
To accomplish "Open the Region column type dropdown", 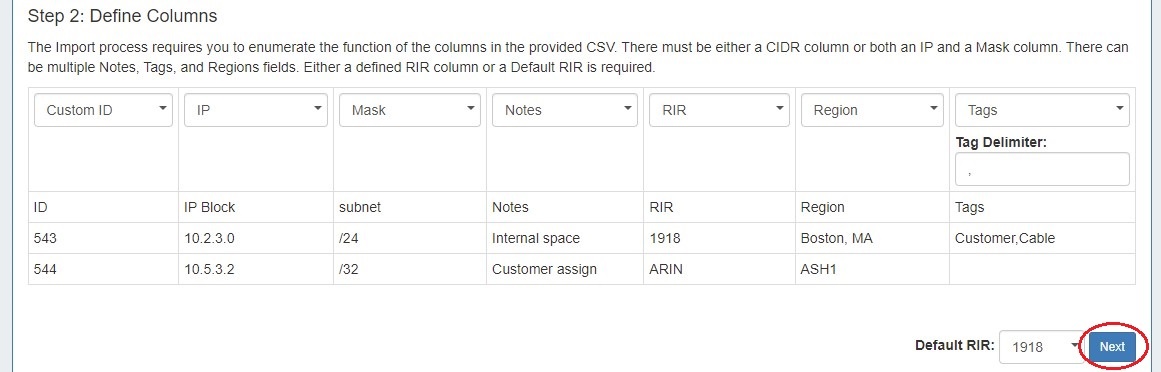I will pyautogui.click(x=872, y=110).
